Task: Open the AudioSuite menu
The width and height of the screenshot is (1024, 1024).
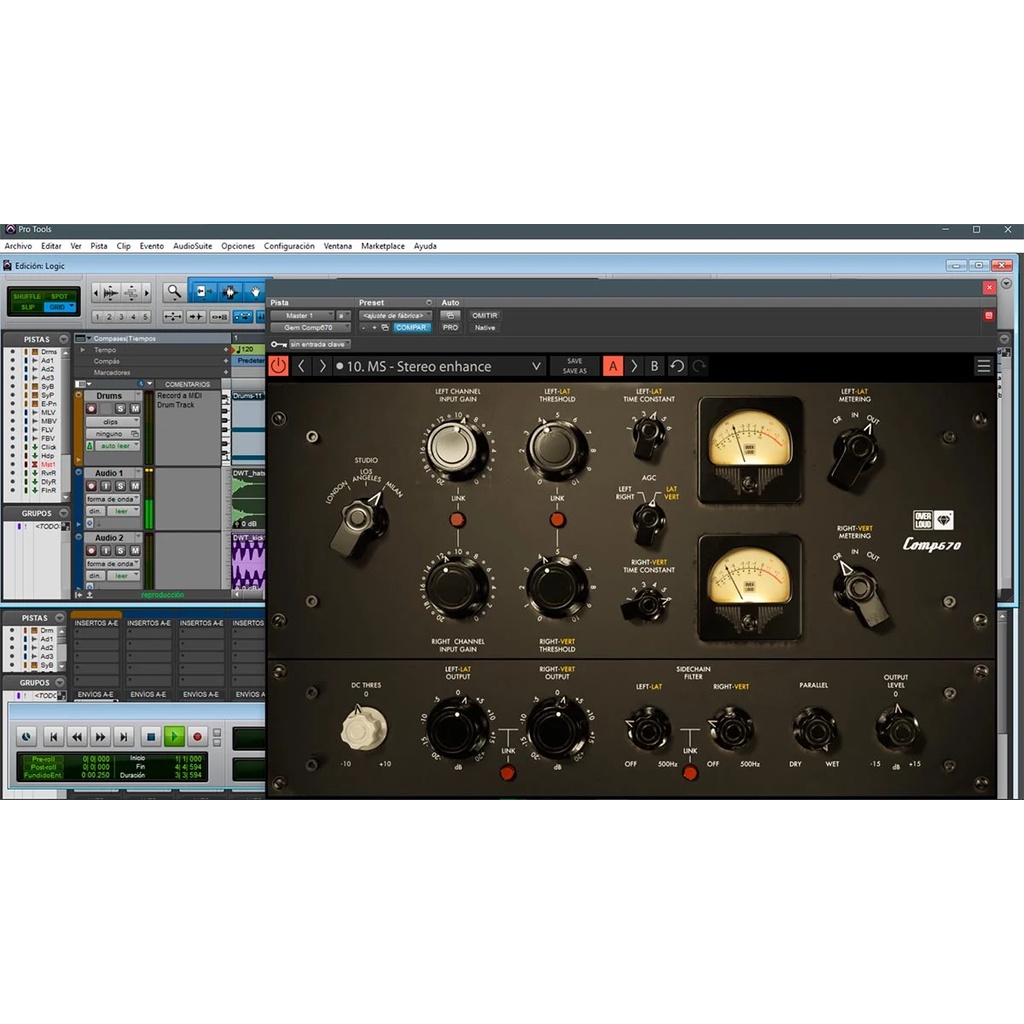Action: point(193,246)
